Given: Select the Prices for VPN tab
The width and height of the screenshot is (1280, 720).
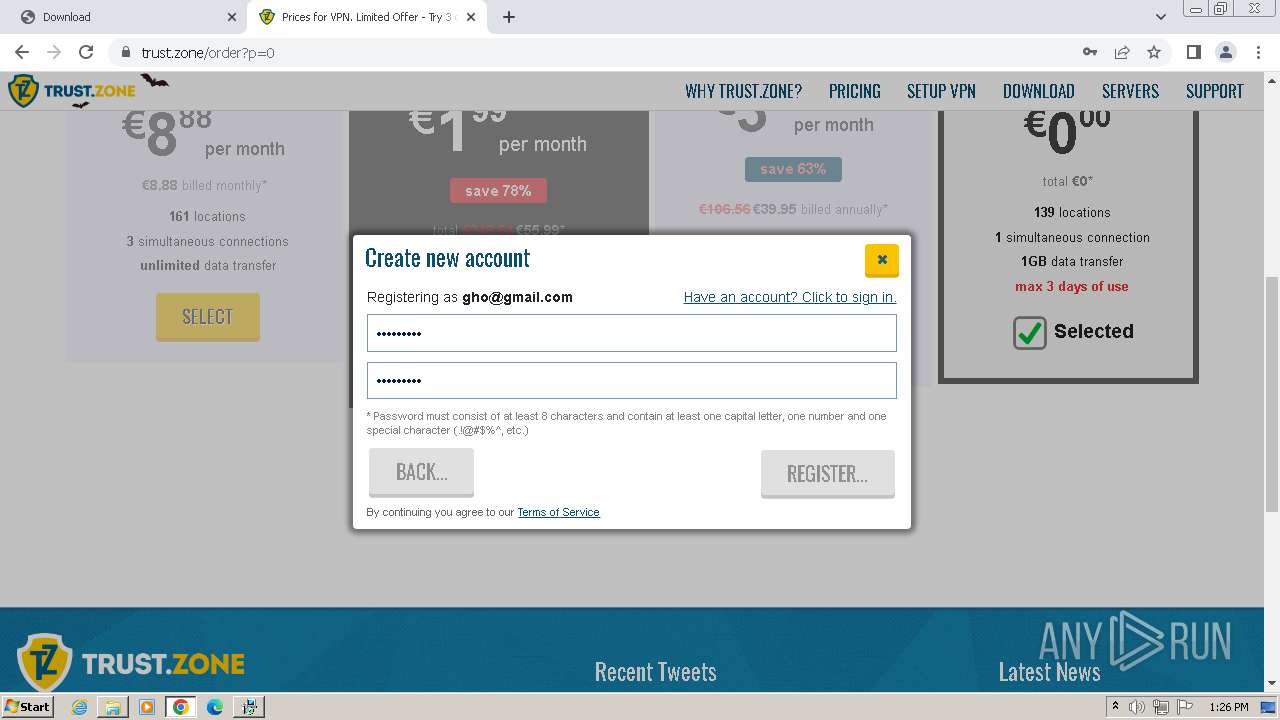Looking at the screenshot, I should point(366,17).
